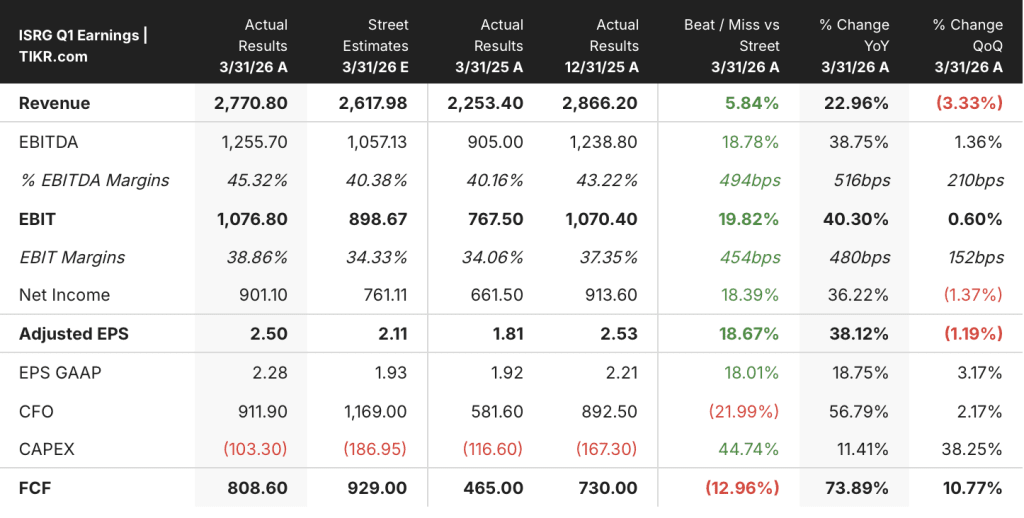Click EBITDA margin value 45.32%
Image resolution: width=1024 pixels, height=518 pixels.
coord(257,180)
